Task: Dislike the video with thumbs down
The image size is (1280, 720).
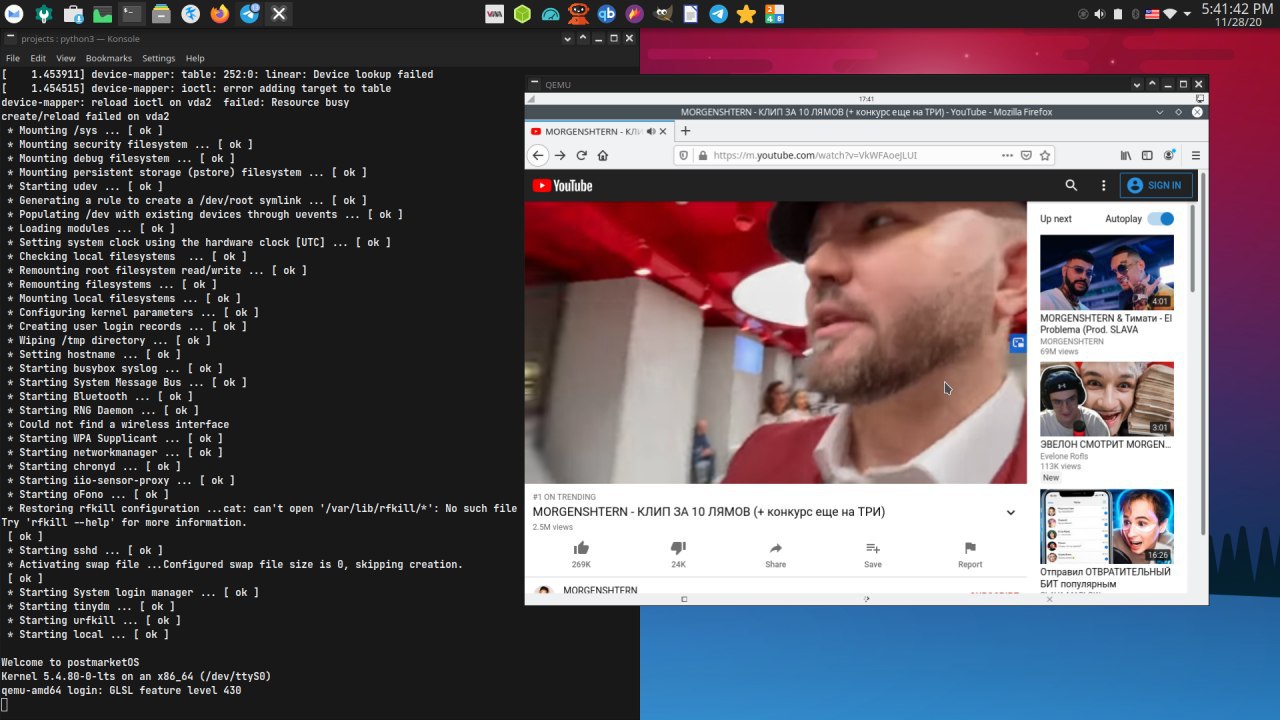Action: (x=678, y=554)
